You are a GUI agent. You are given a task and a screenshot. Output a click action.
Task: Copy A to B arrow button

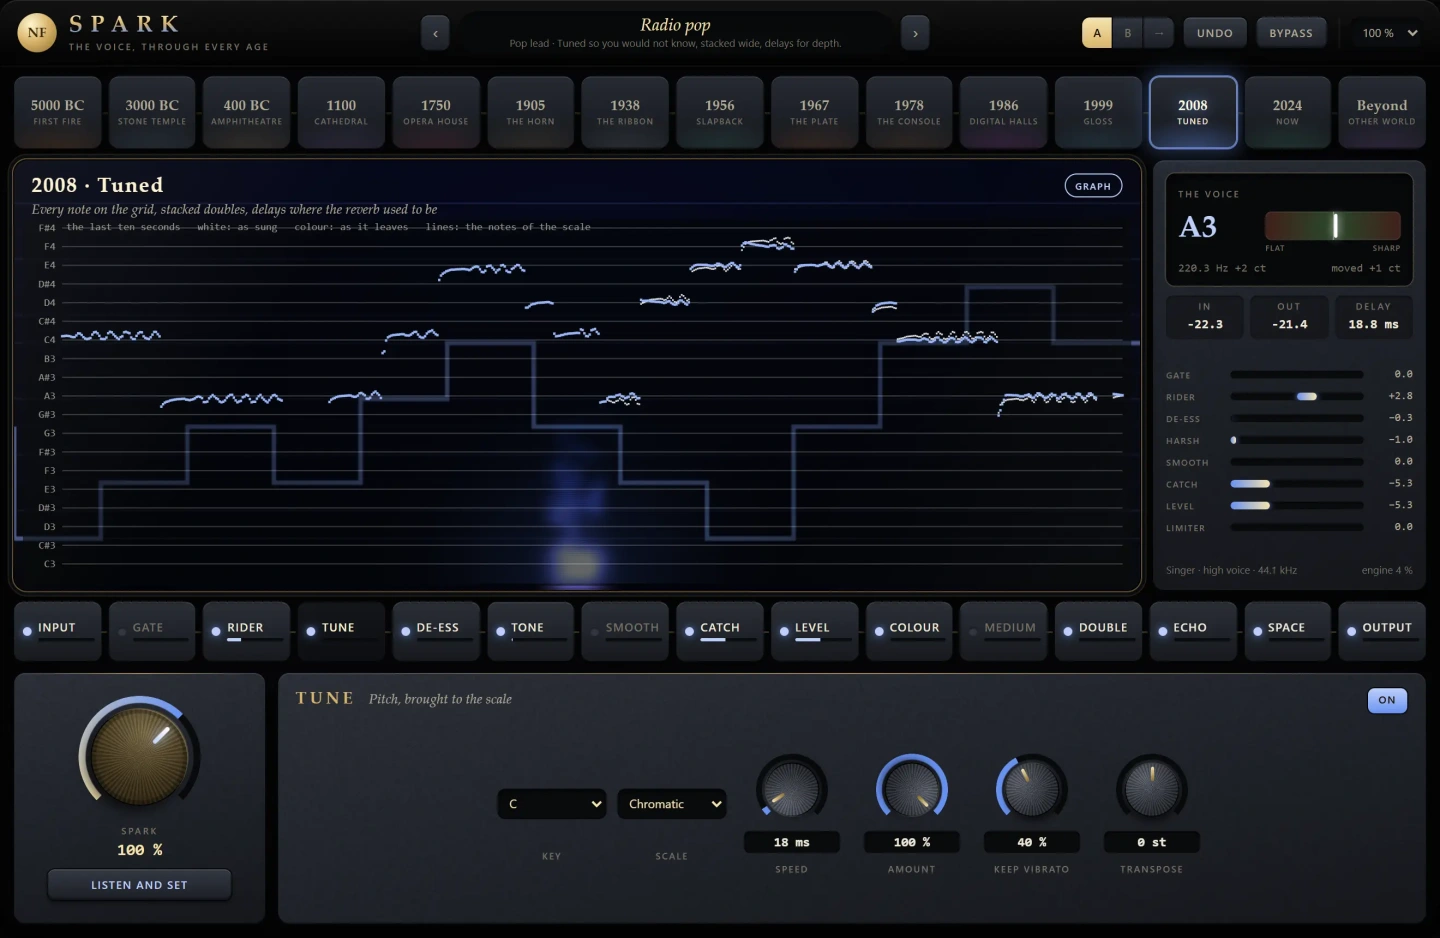coord(1159,33)
